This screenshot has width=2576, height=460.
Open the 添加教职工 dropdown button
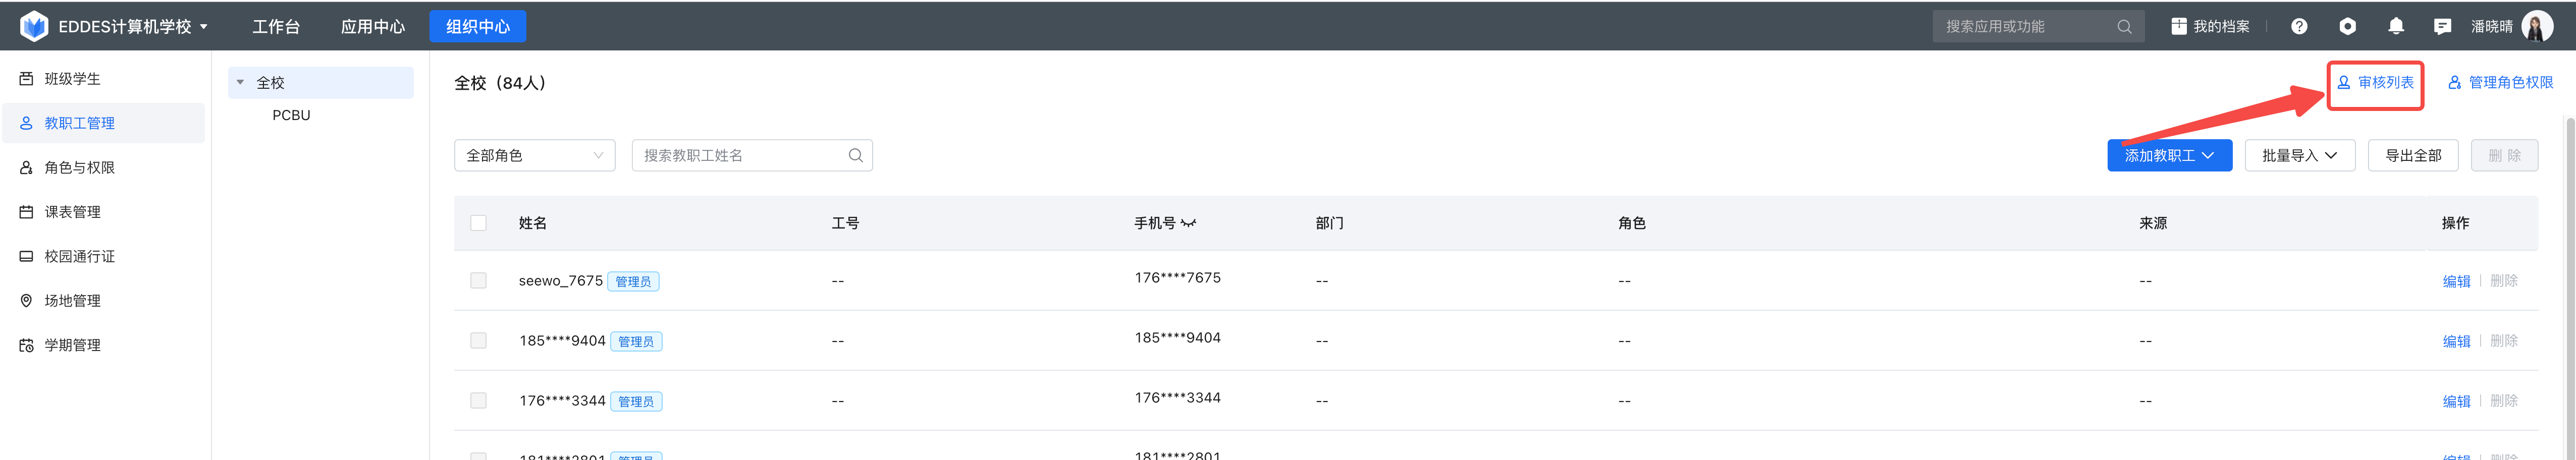[2169, 155]
